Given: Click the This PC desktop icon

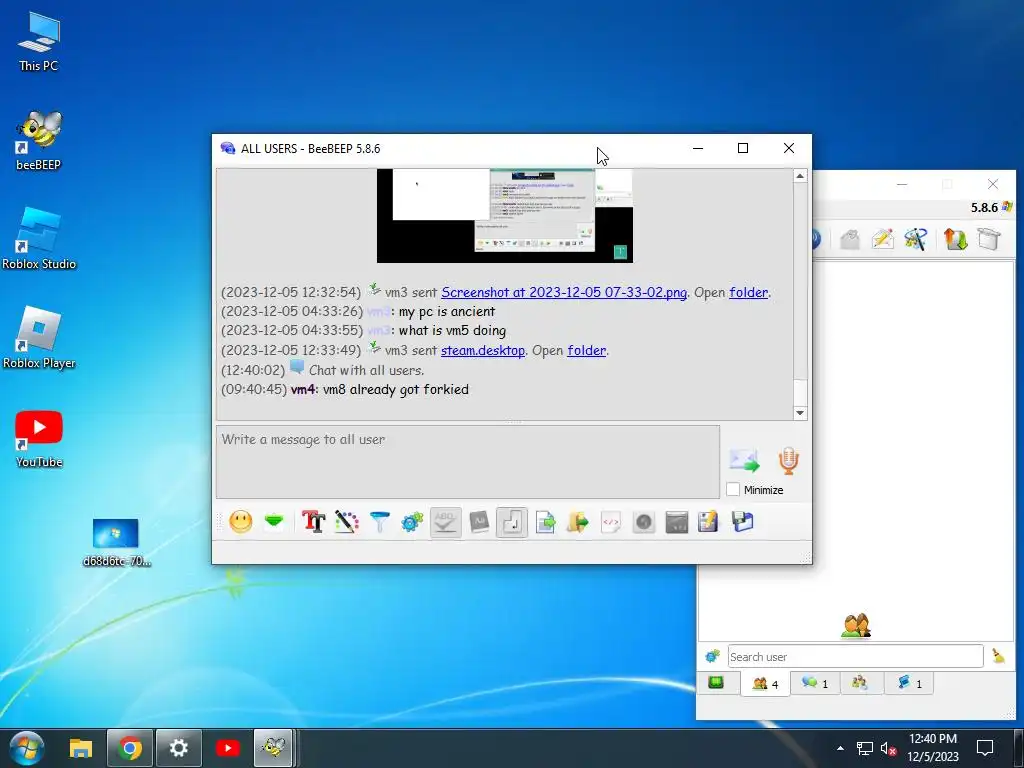Looking at the screenshot, I should (x=39, y=40).
